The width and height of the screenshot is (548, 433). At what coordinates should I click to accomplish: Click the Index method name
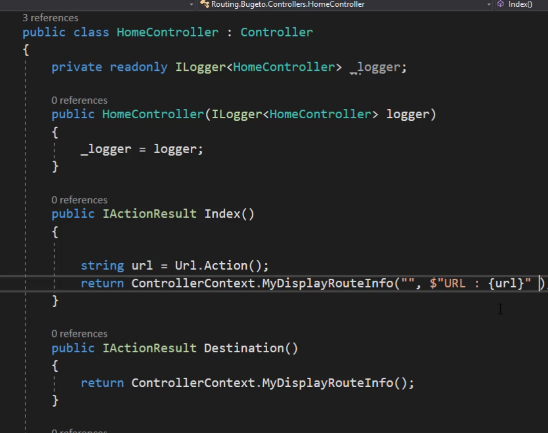point(222,214)
